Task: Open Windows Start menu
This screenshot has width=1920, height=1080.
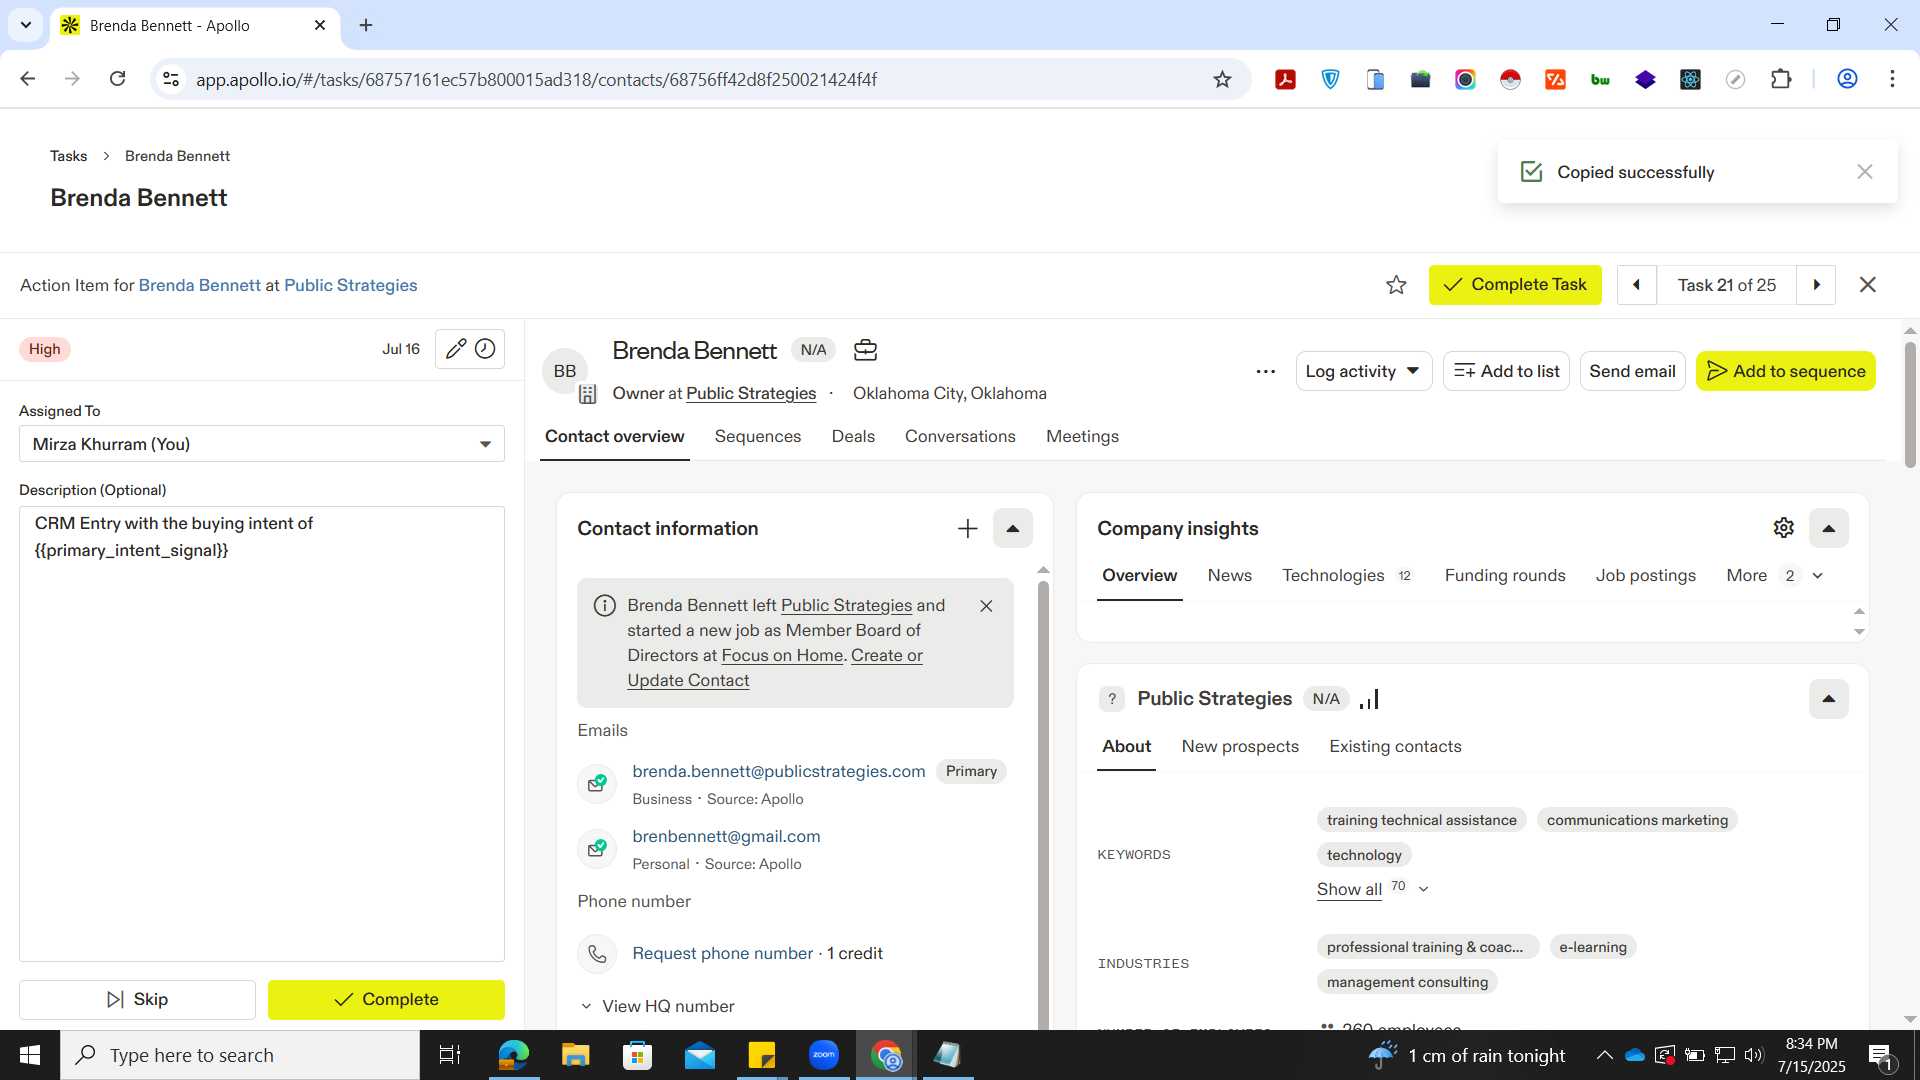Action: 30,1055
